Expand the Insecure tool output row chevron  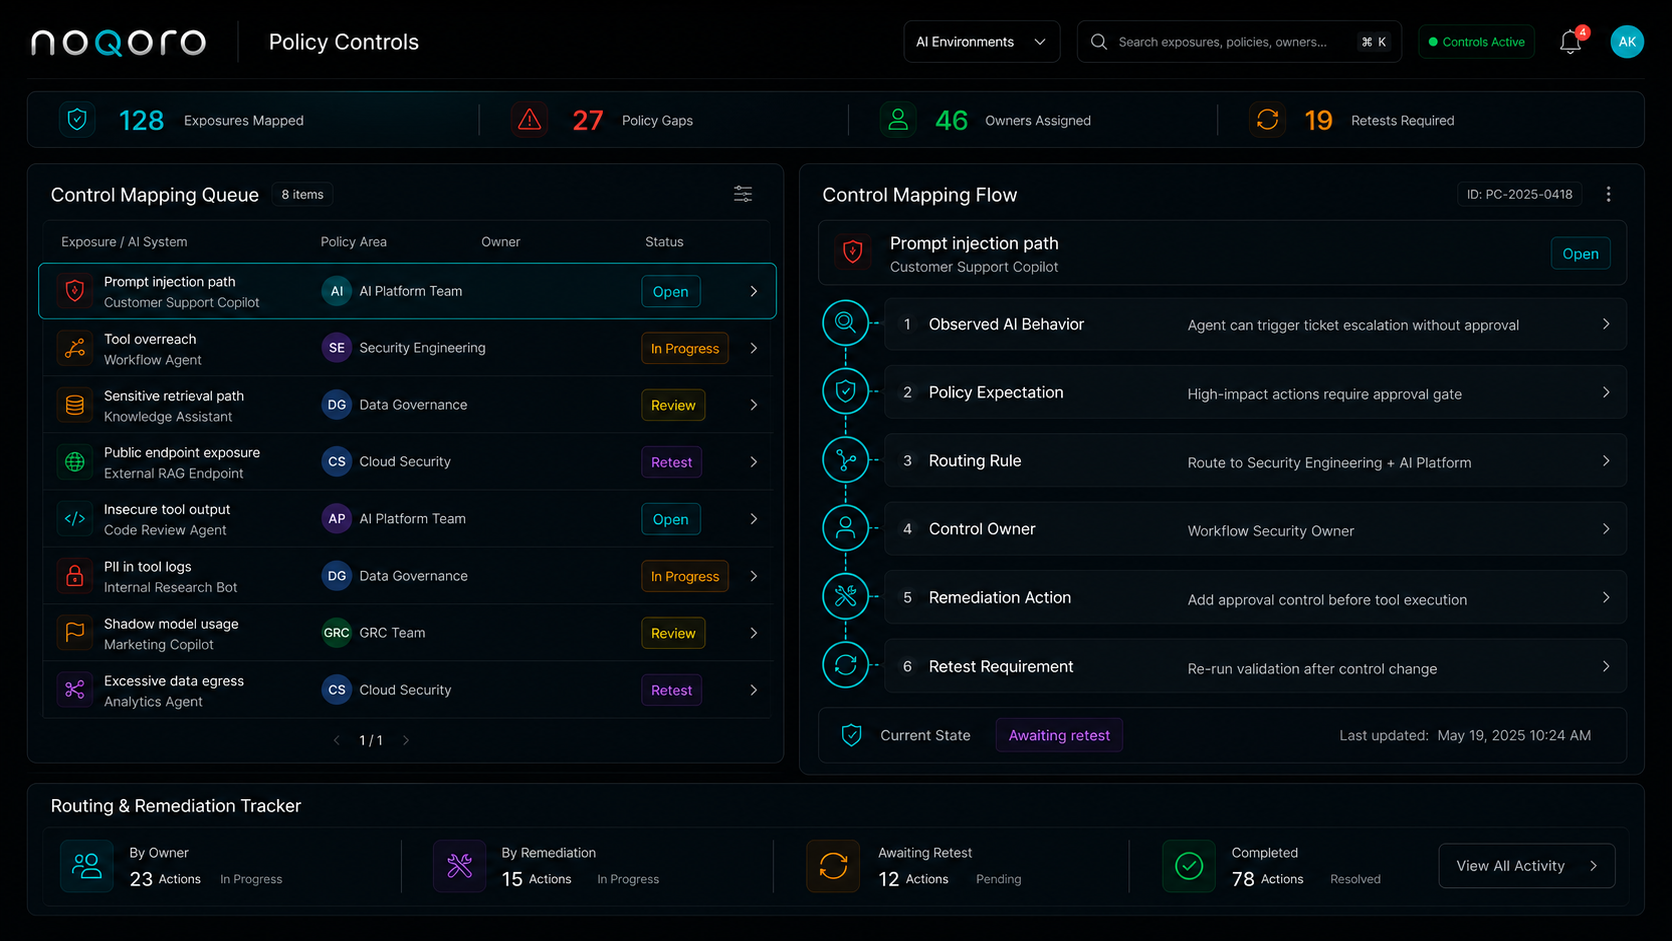pyautogui.click(x=754, y=519)
